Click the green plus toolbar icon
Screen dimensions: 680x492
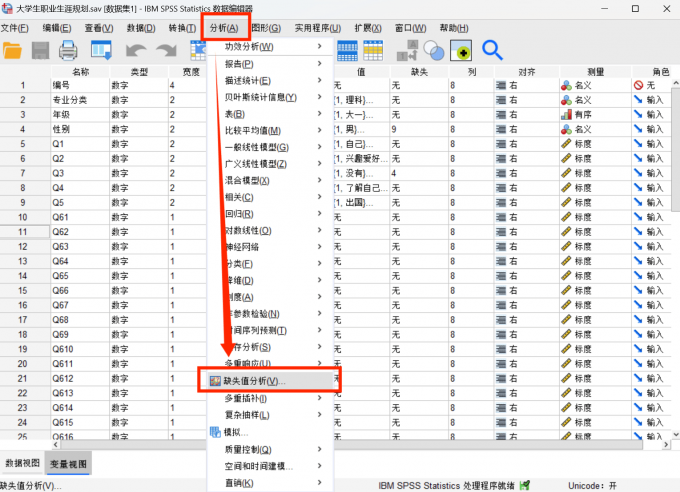click(x=461, y=51)
